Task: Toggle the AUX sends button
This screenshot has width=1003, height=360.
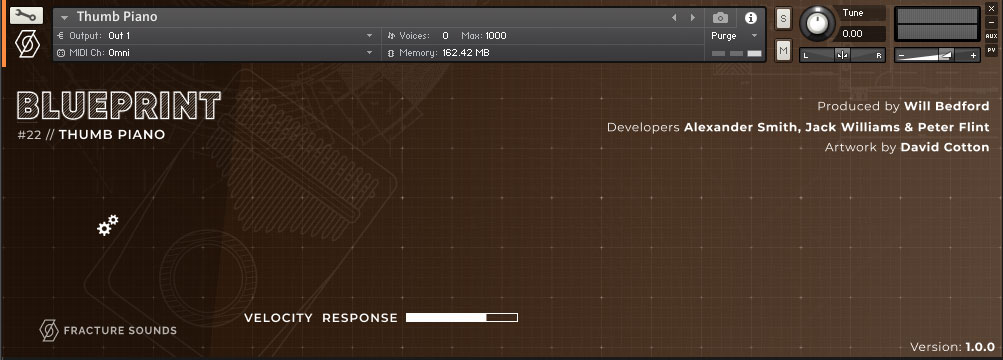Action: [991, 36]
